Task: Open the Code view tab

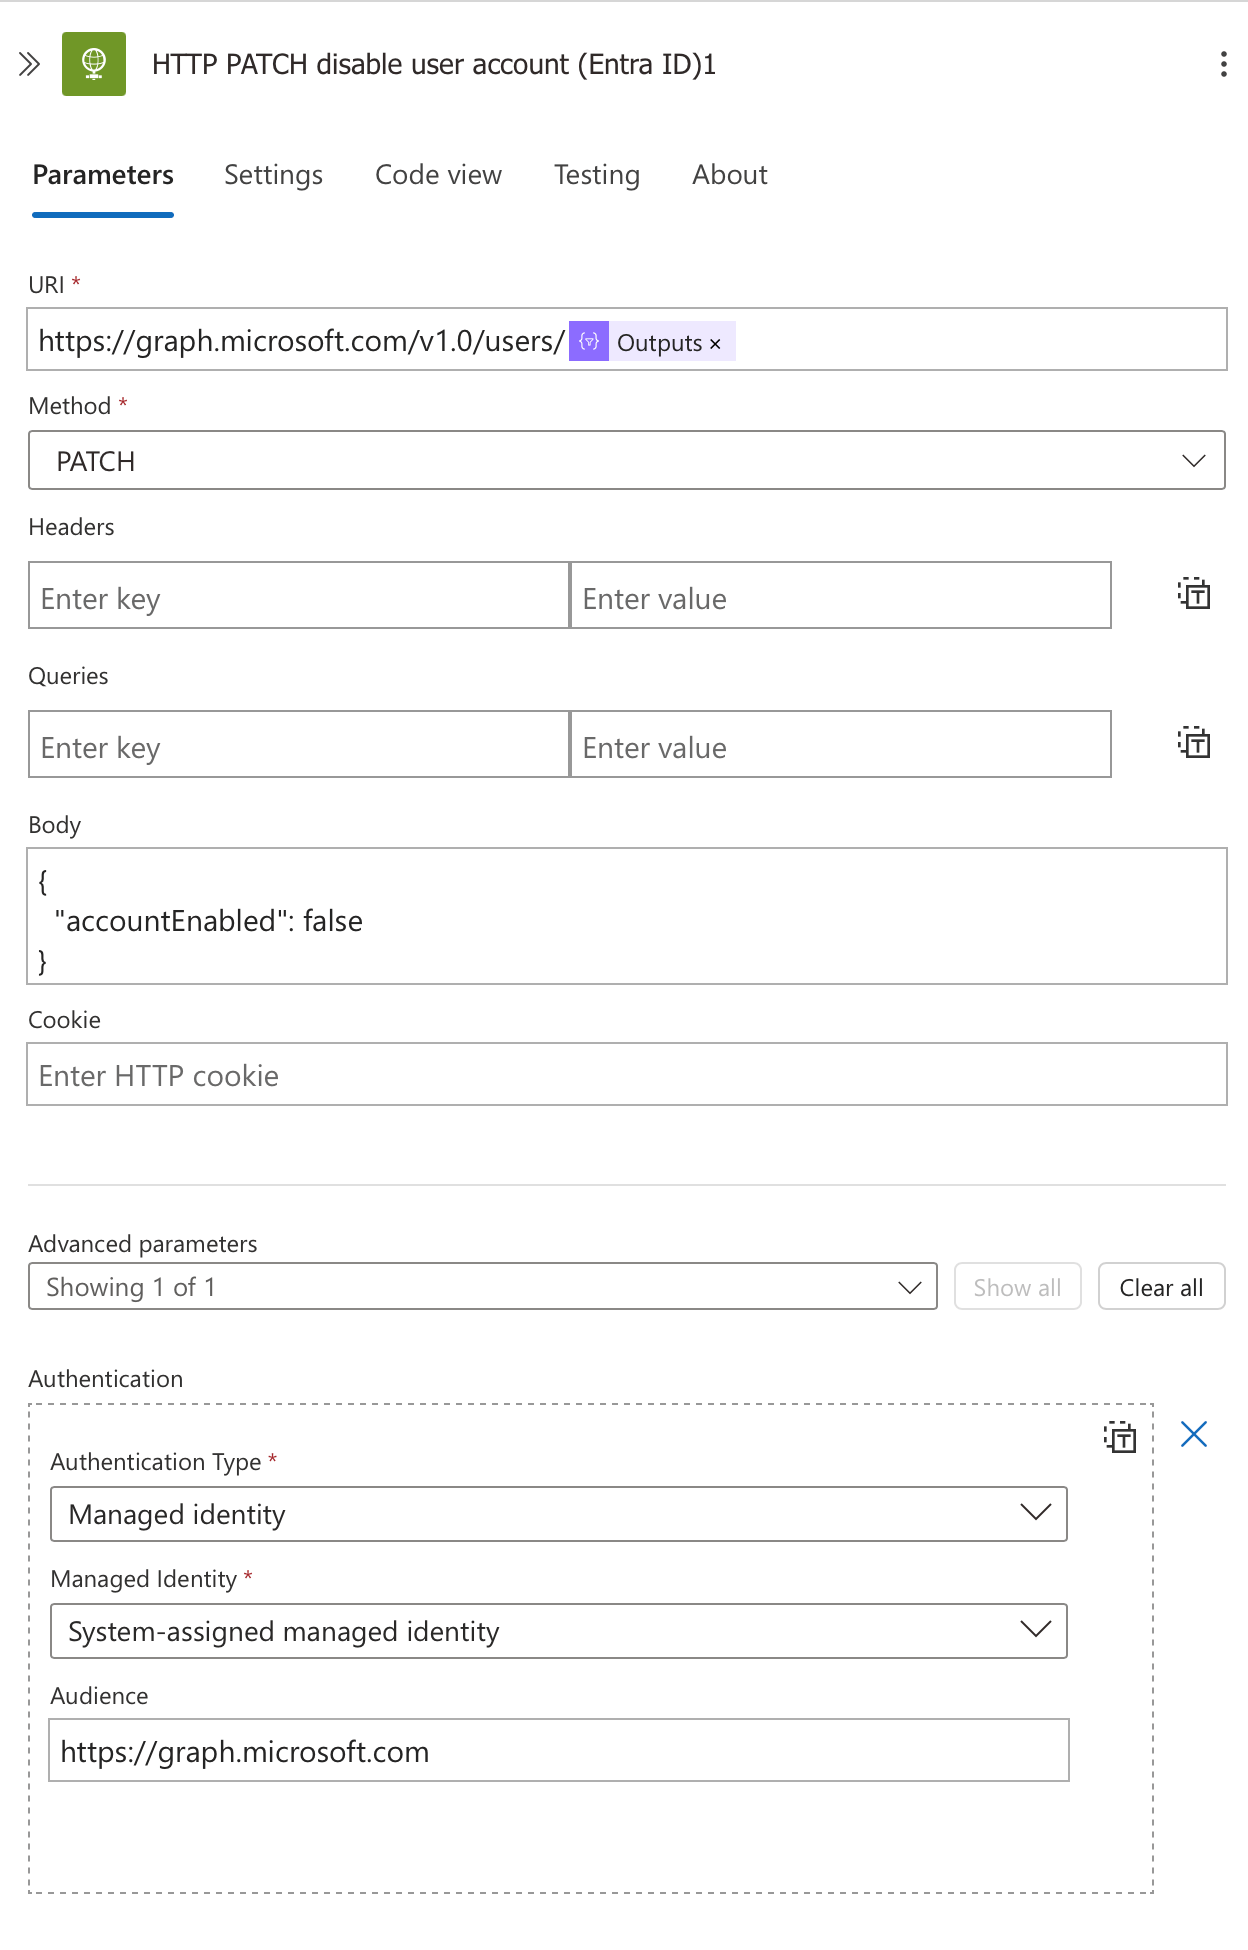Action: (x=438, y=175)
